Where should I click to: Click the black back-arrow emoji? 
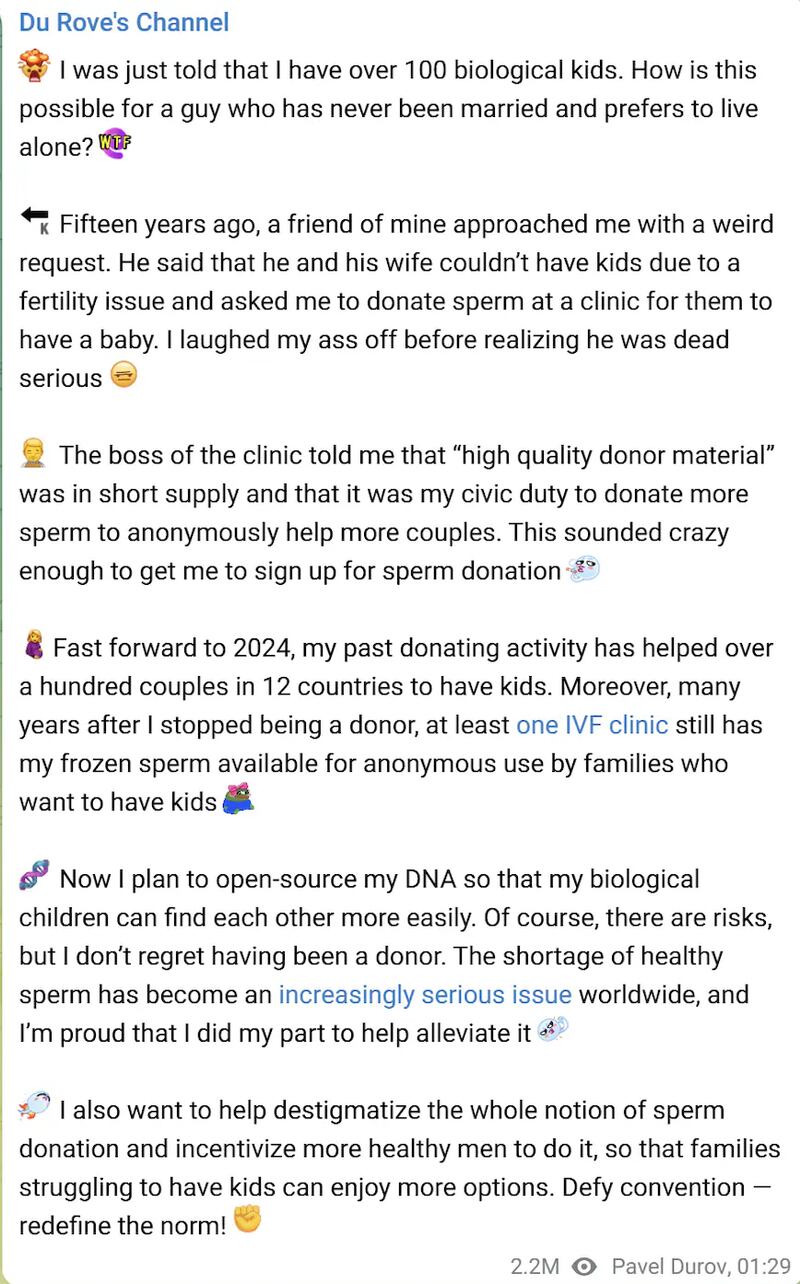click(34, 222)
